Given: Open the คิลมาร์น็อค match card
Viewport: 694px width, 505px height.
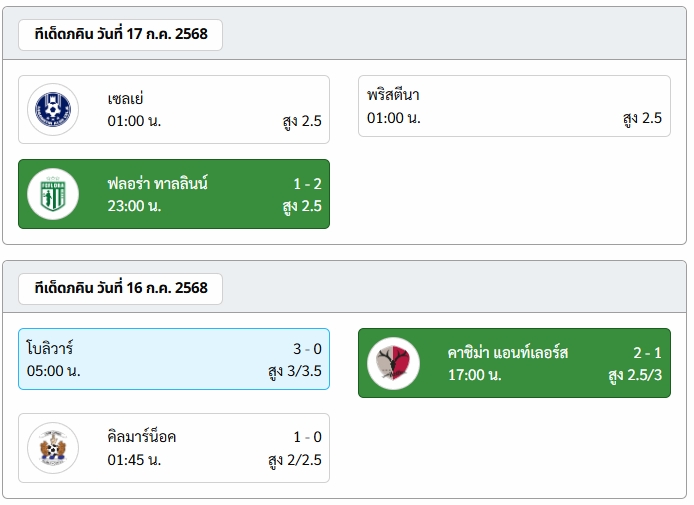Looking at the screenshot, I should pyautogui.click(x=174, y=448).
